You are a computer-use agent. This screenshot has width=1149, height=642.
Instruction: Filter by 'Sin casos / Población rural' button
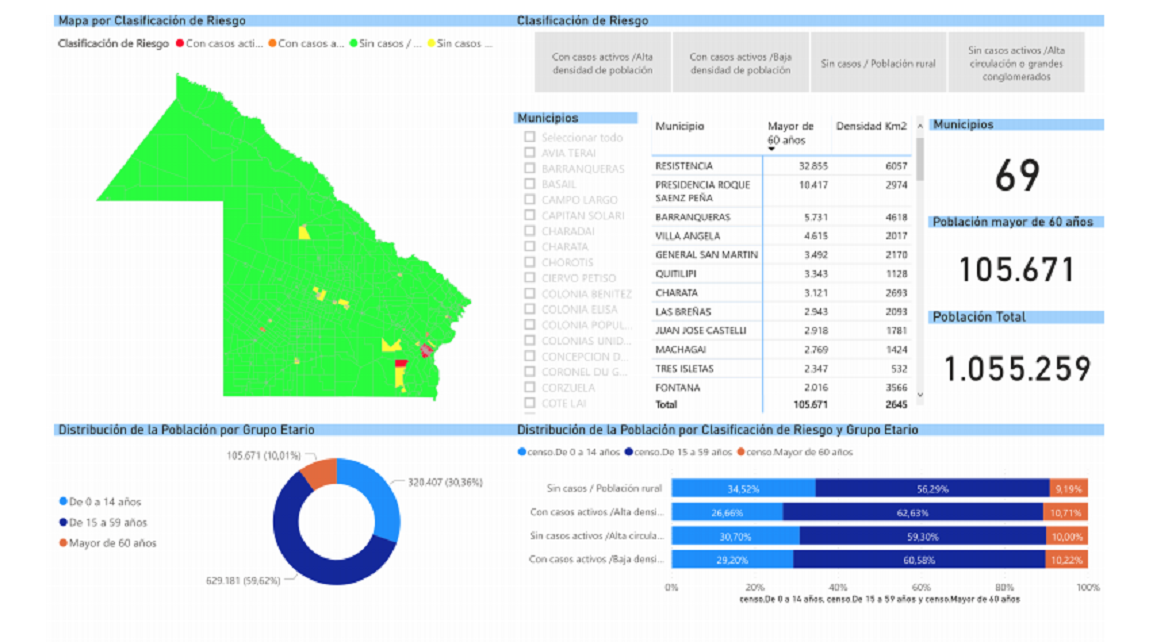click(878, 63)
